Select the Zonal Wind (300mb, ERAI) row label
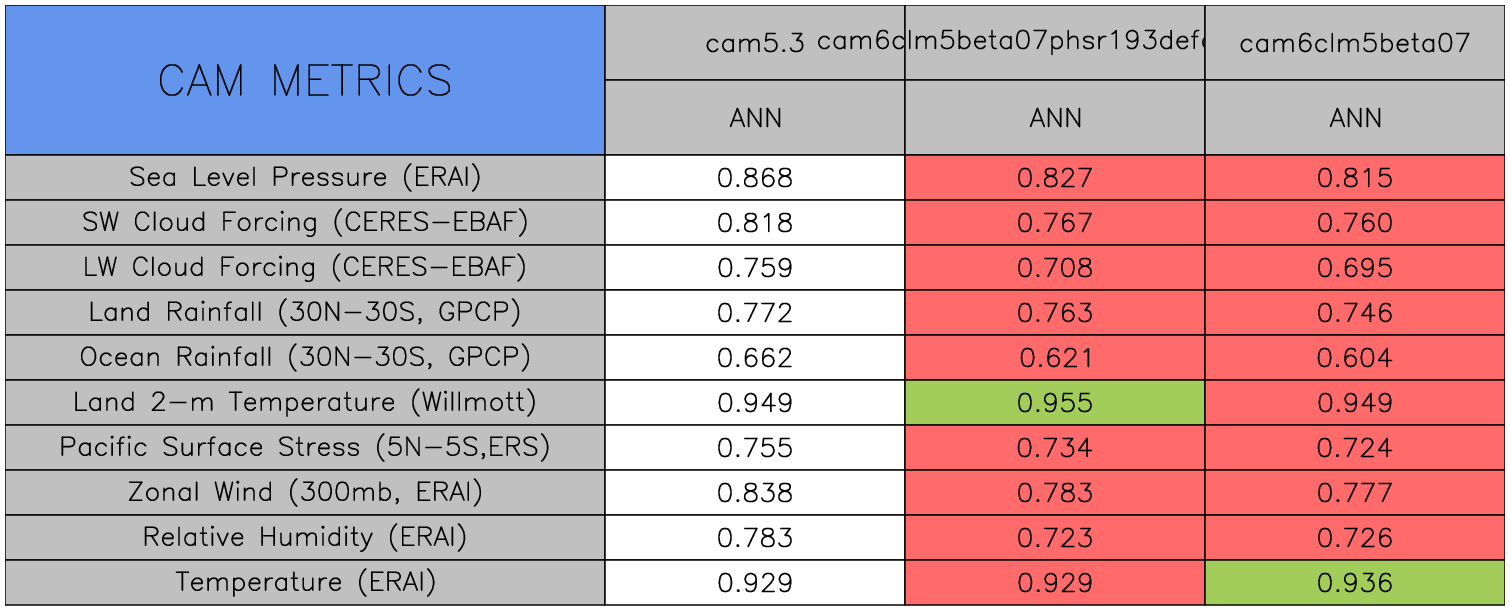This screenshot has height=611, width=1510. pos(305,492)
